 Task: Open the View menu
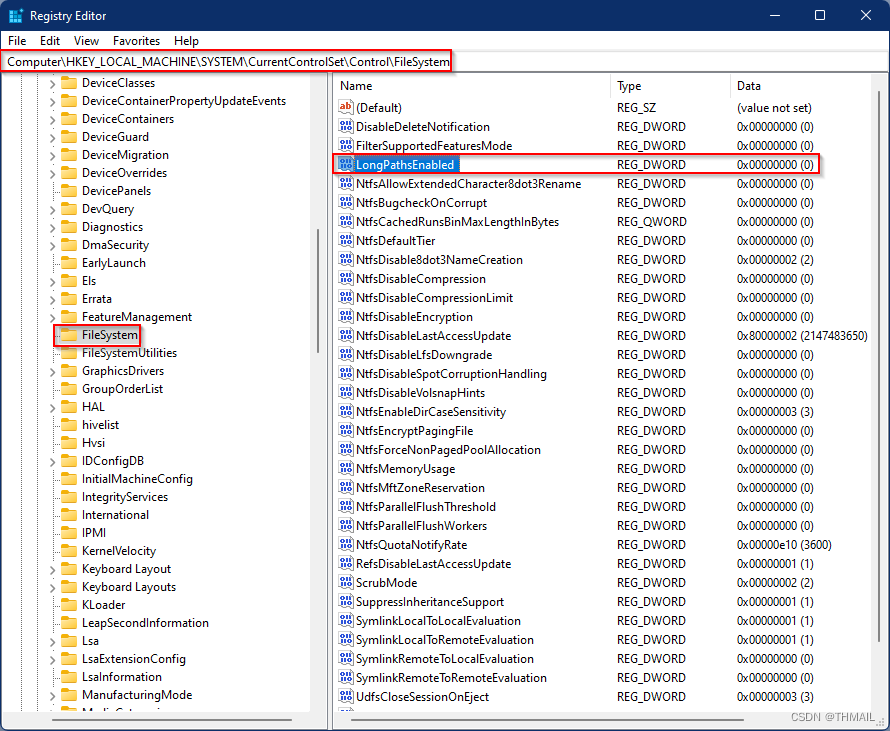(x=86, y=41)
